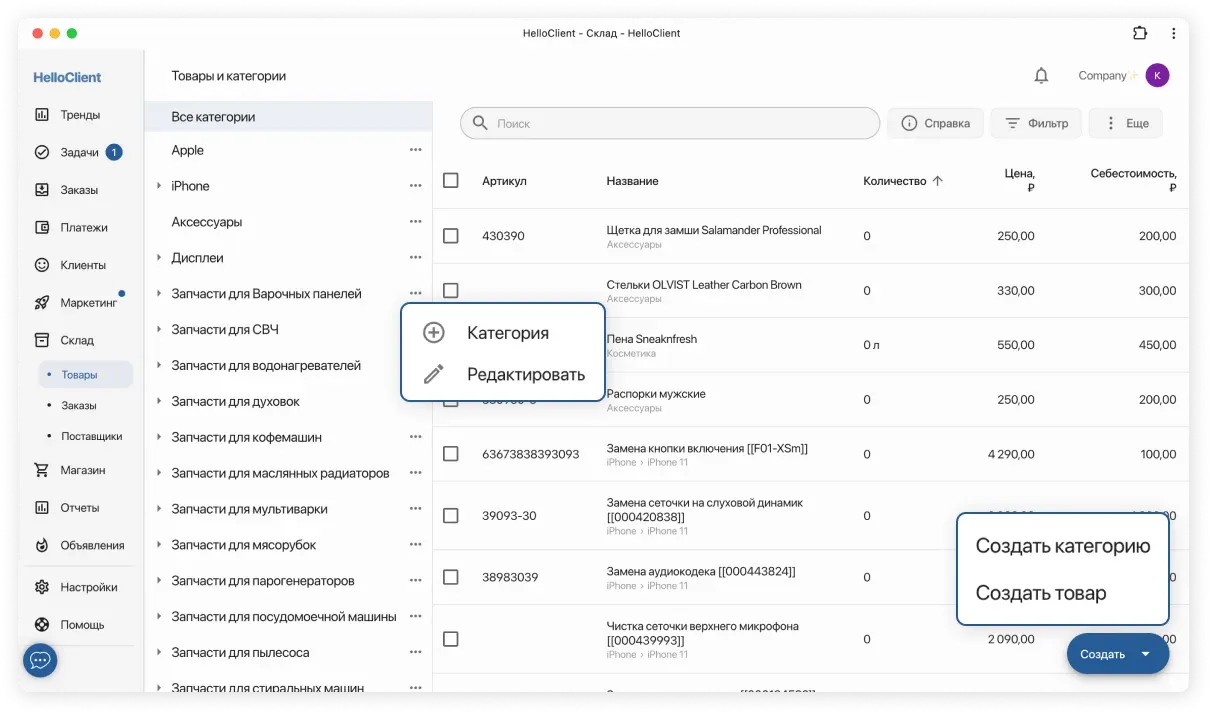Select Создать товар from popup menu
This screenshot has width=1212, height=714.
click(x=1040, y=593)
